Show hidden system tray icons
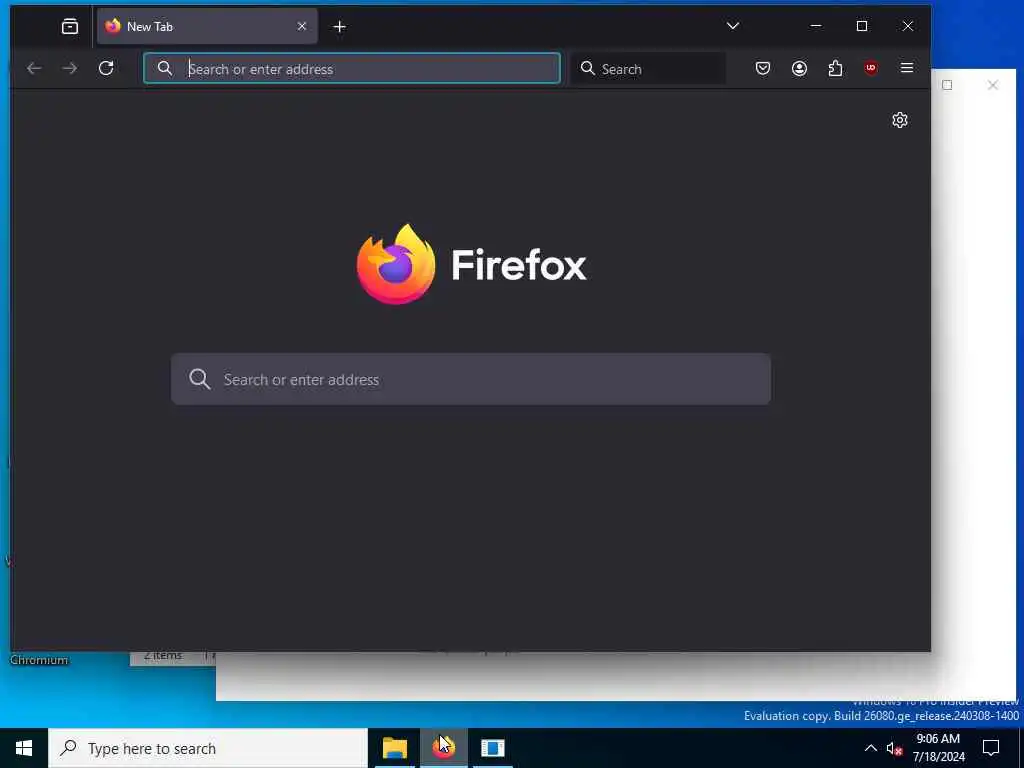Screen dimensions: 1024x768 [x=871, y=748]
